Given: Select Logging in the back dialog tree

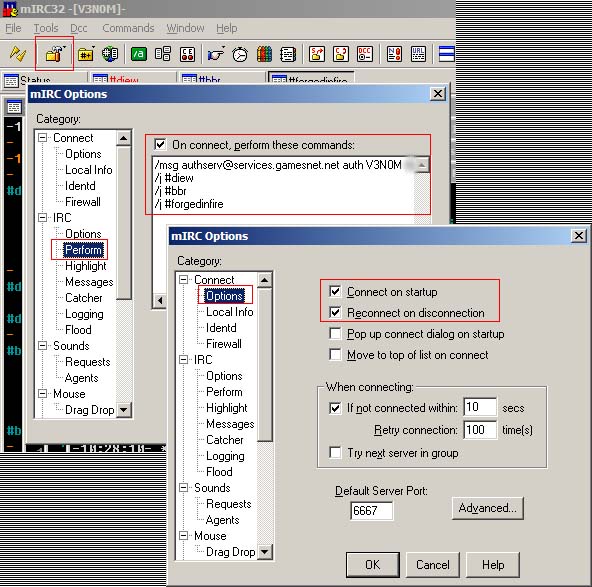Looking at the screenshot, I should [84, 314].
